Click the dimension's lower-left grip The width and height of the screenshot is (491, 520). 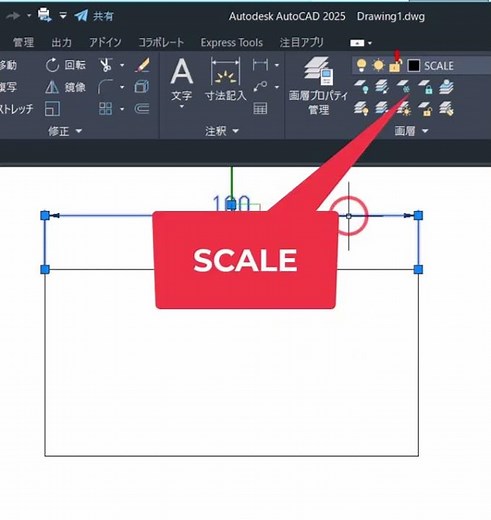tap(45, 269)
